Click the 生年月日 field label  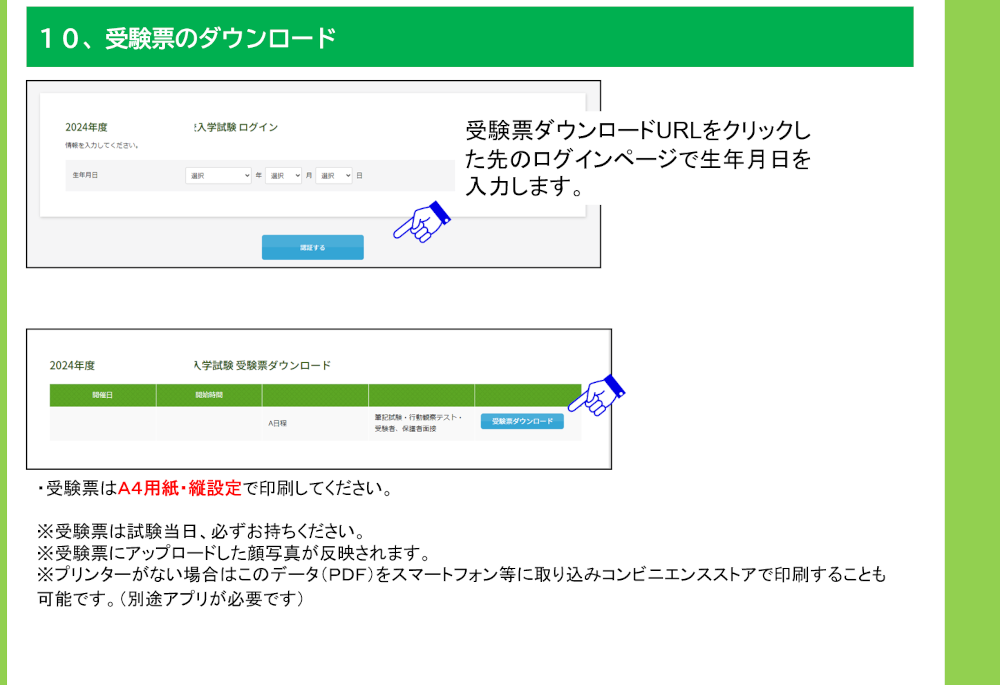86,175
